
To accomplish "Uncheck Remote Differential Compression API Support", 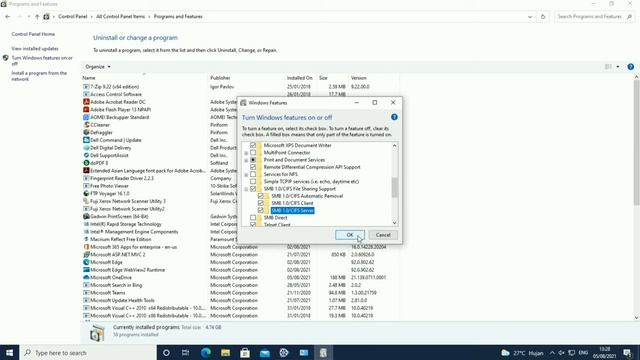I will coord(253,167).
